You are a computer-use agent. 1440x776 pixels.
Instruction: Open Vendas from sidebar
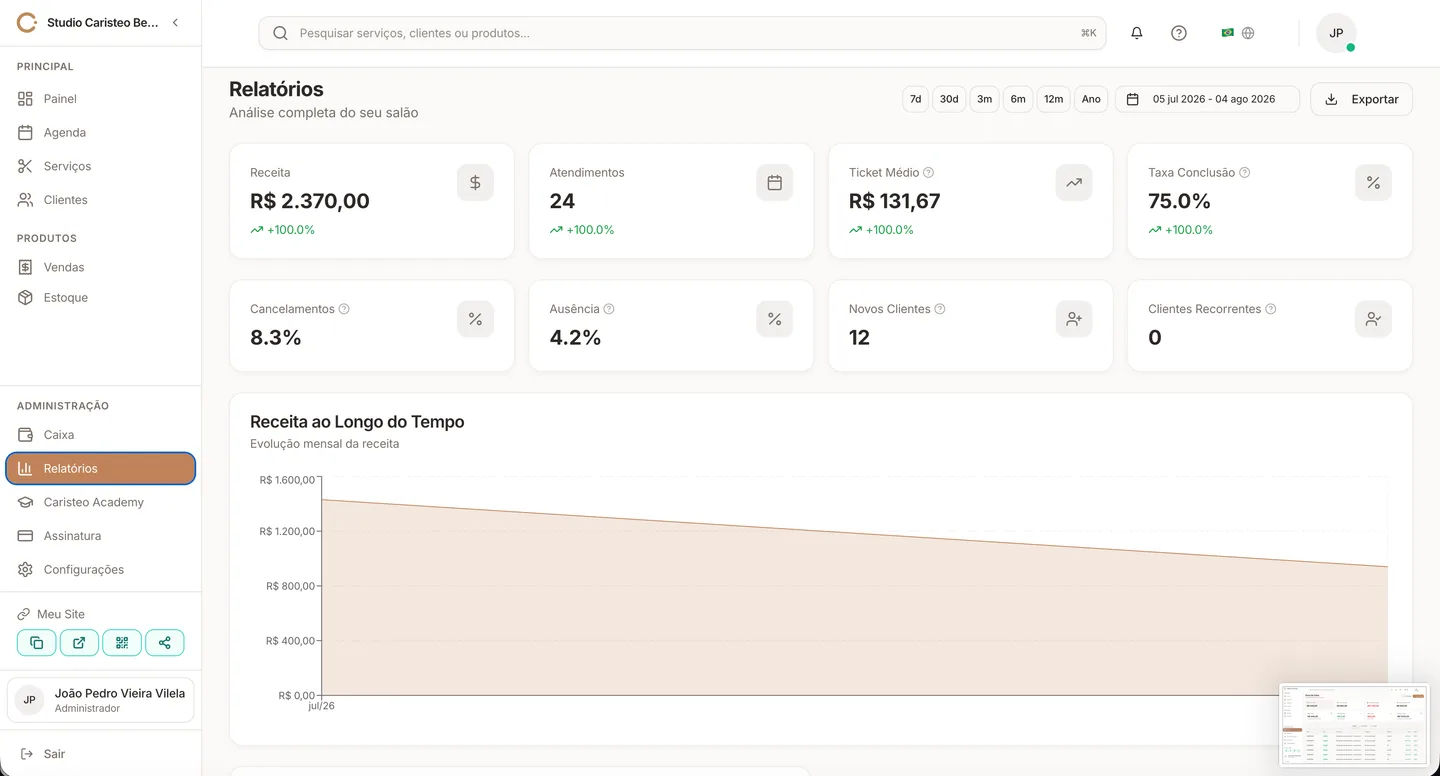(100, 267)
